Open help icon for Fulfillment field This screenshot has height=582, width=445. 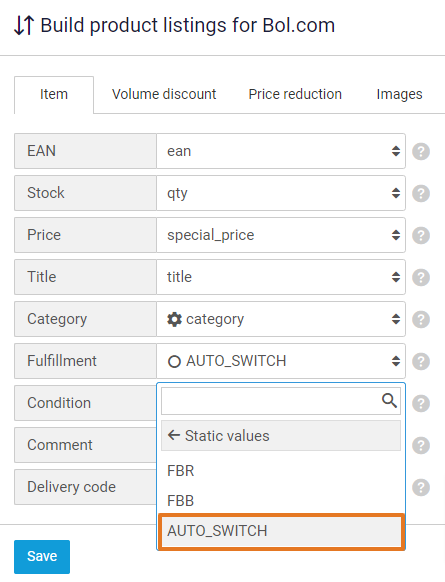(421, 361)
